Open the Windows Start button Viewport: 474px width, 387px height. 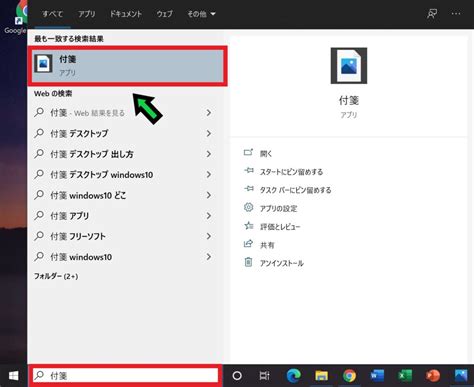13,376
